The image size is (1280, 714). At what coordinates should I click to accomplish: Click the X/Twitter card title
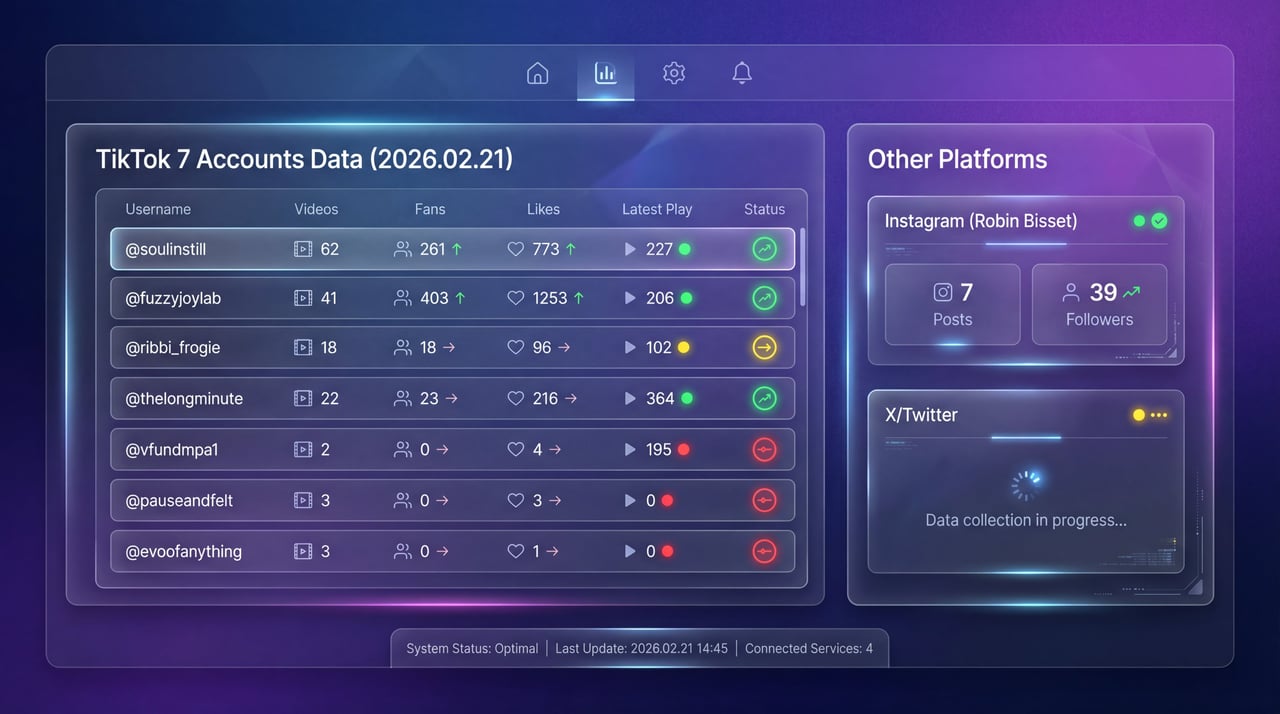click(921, 415)
